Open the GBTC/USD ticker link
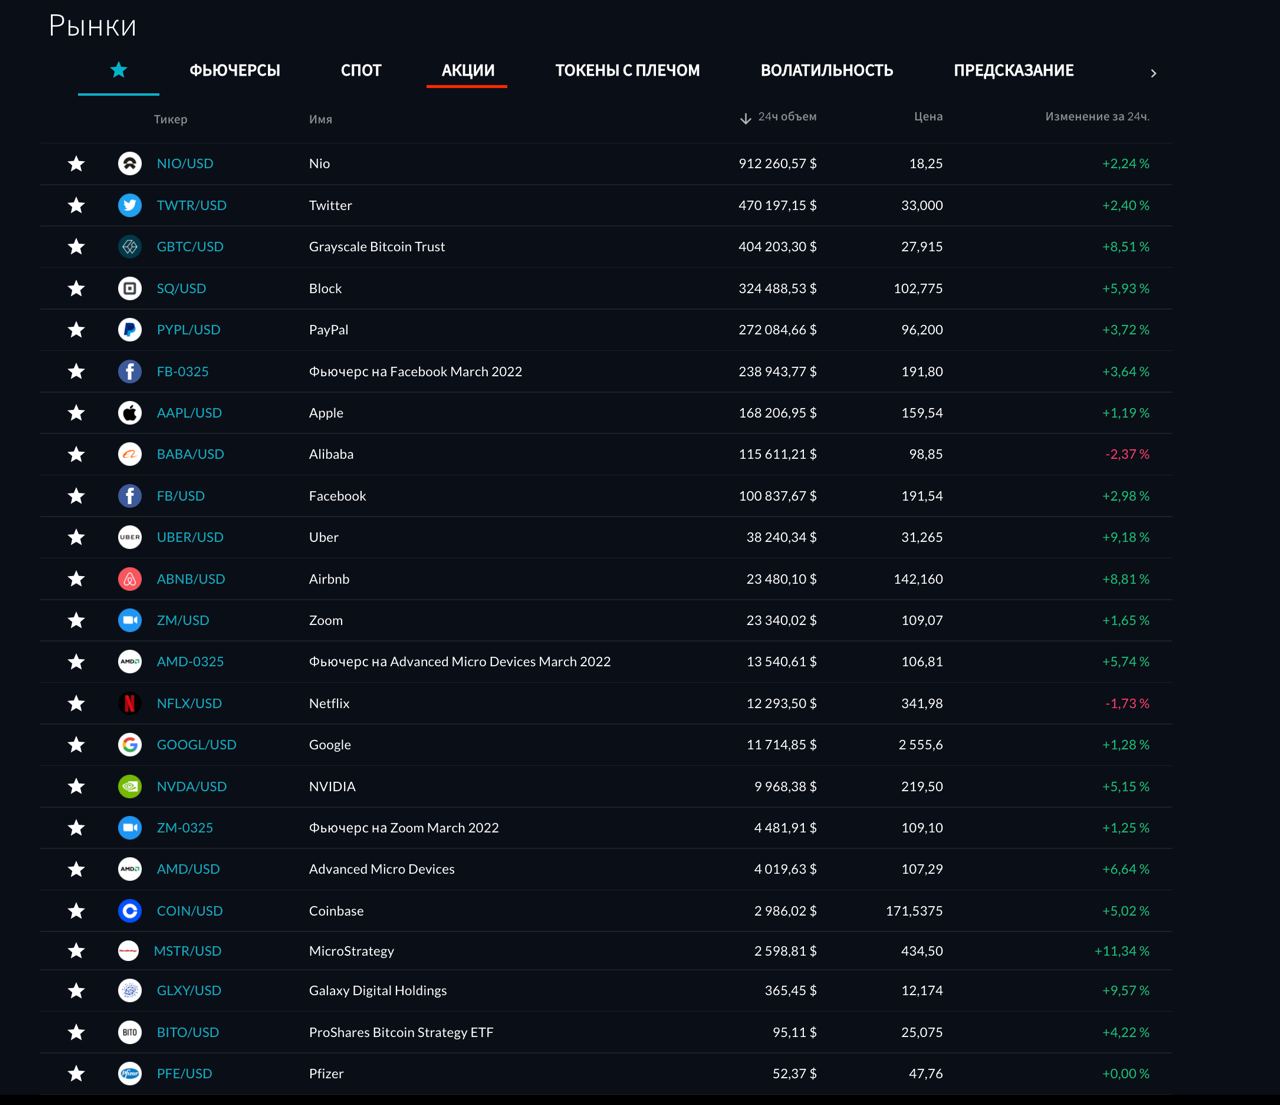1280x1105 pixels. (x=190, y=246)
